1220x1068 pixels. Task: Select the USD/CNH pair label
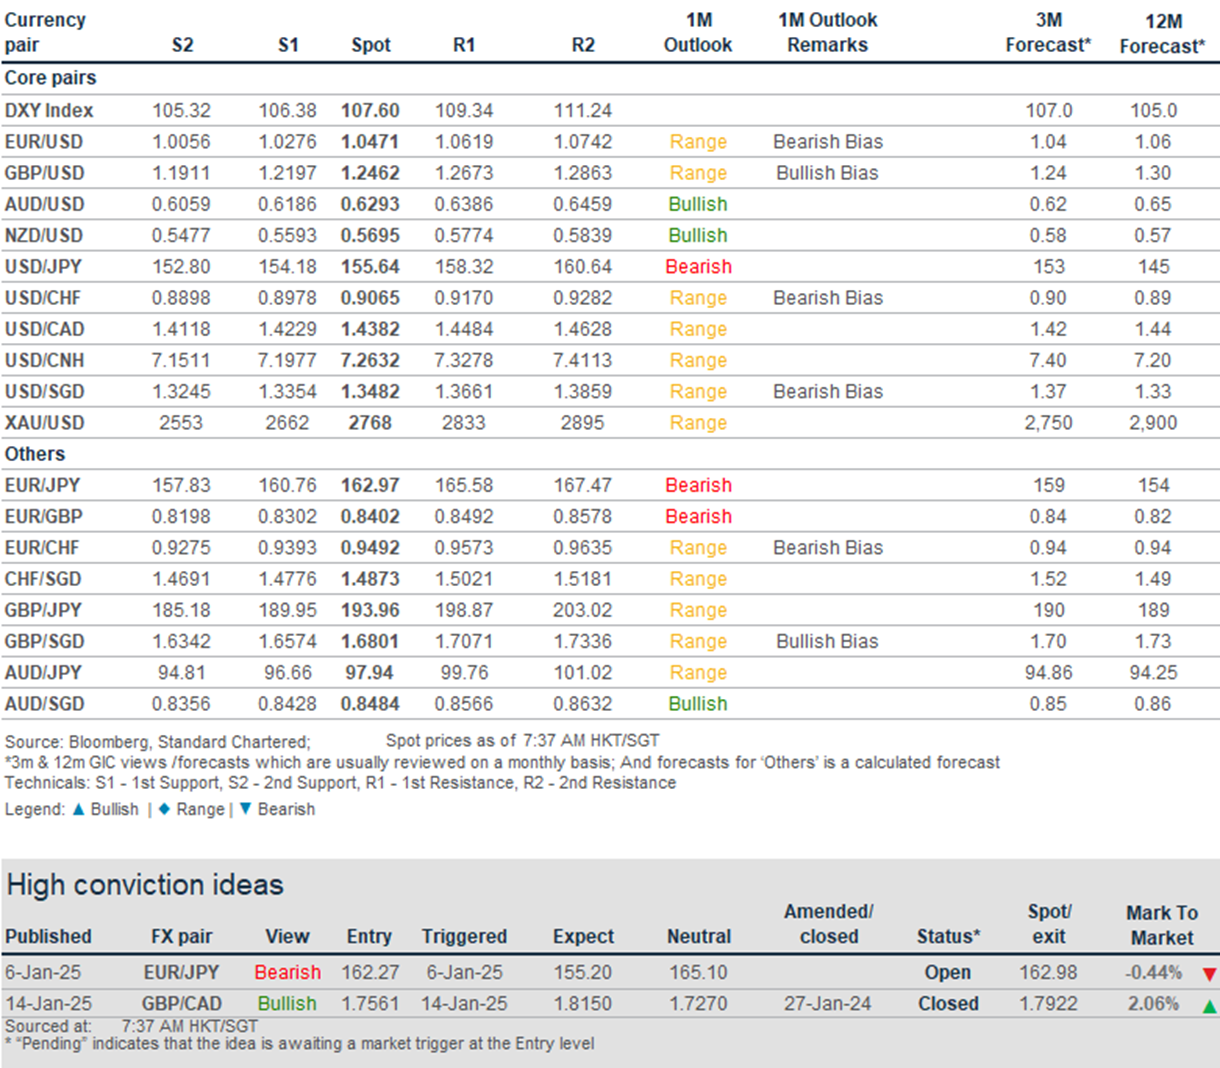coord(45,360)
